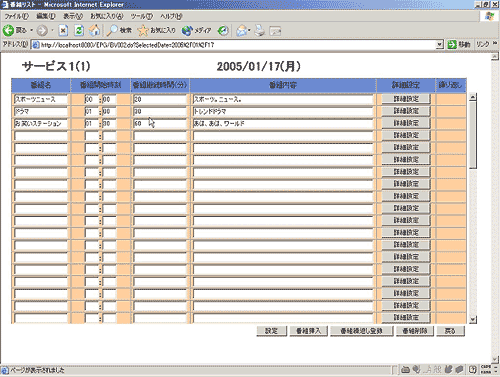Click the 繰り返し column header
The image size is (500, 377).
coord(450,85)
